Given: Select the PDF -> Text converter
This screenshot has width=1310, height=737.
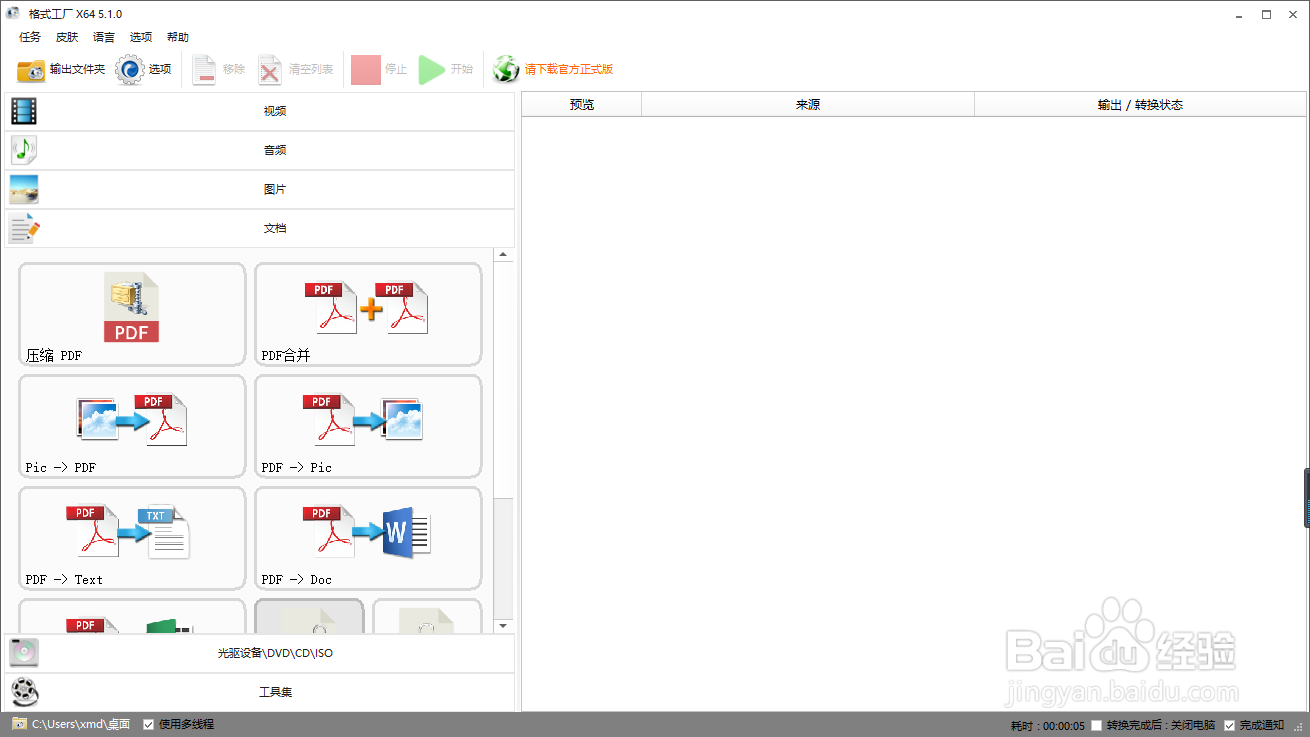Looking at the screenshot, I should (132, 538).
